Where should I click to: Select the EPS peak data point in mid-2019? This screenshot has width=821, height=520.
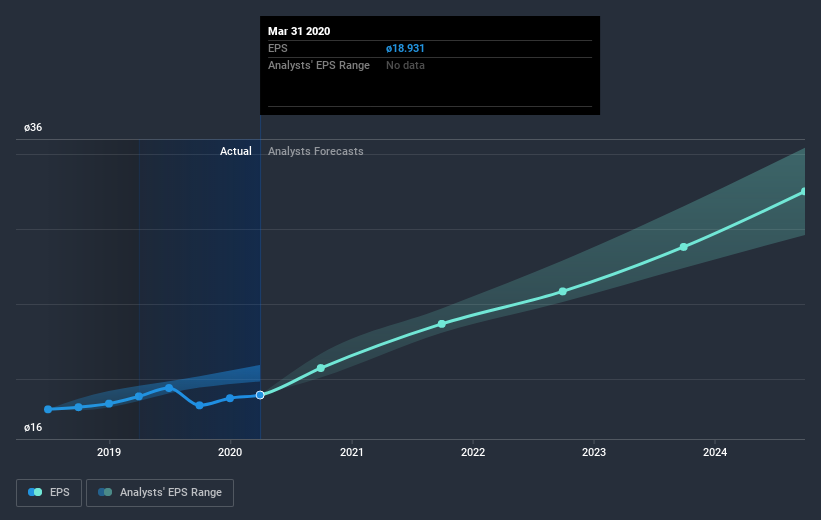[x=169, y=388]
